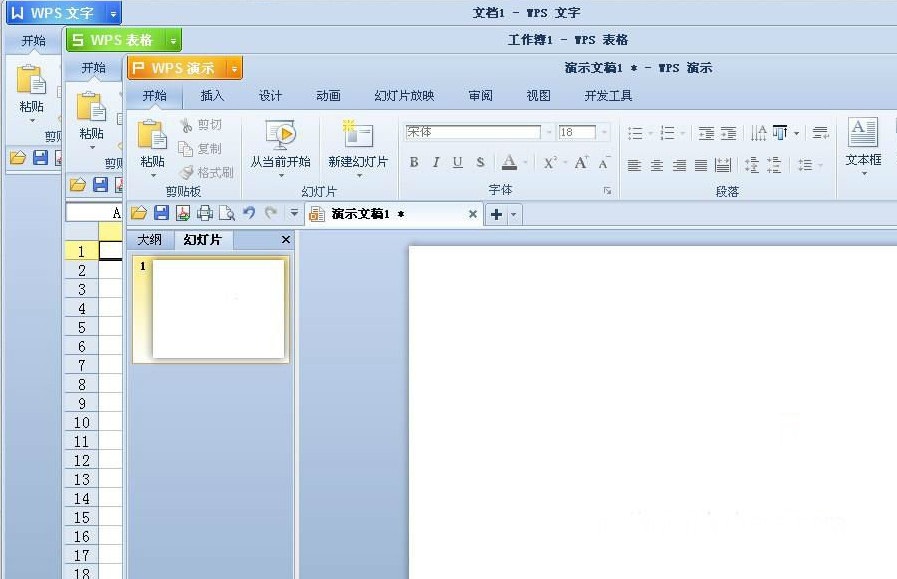Open dropdown arrow beside WPS 演示 button
897x579 pixels.
234,69
